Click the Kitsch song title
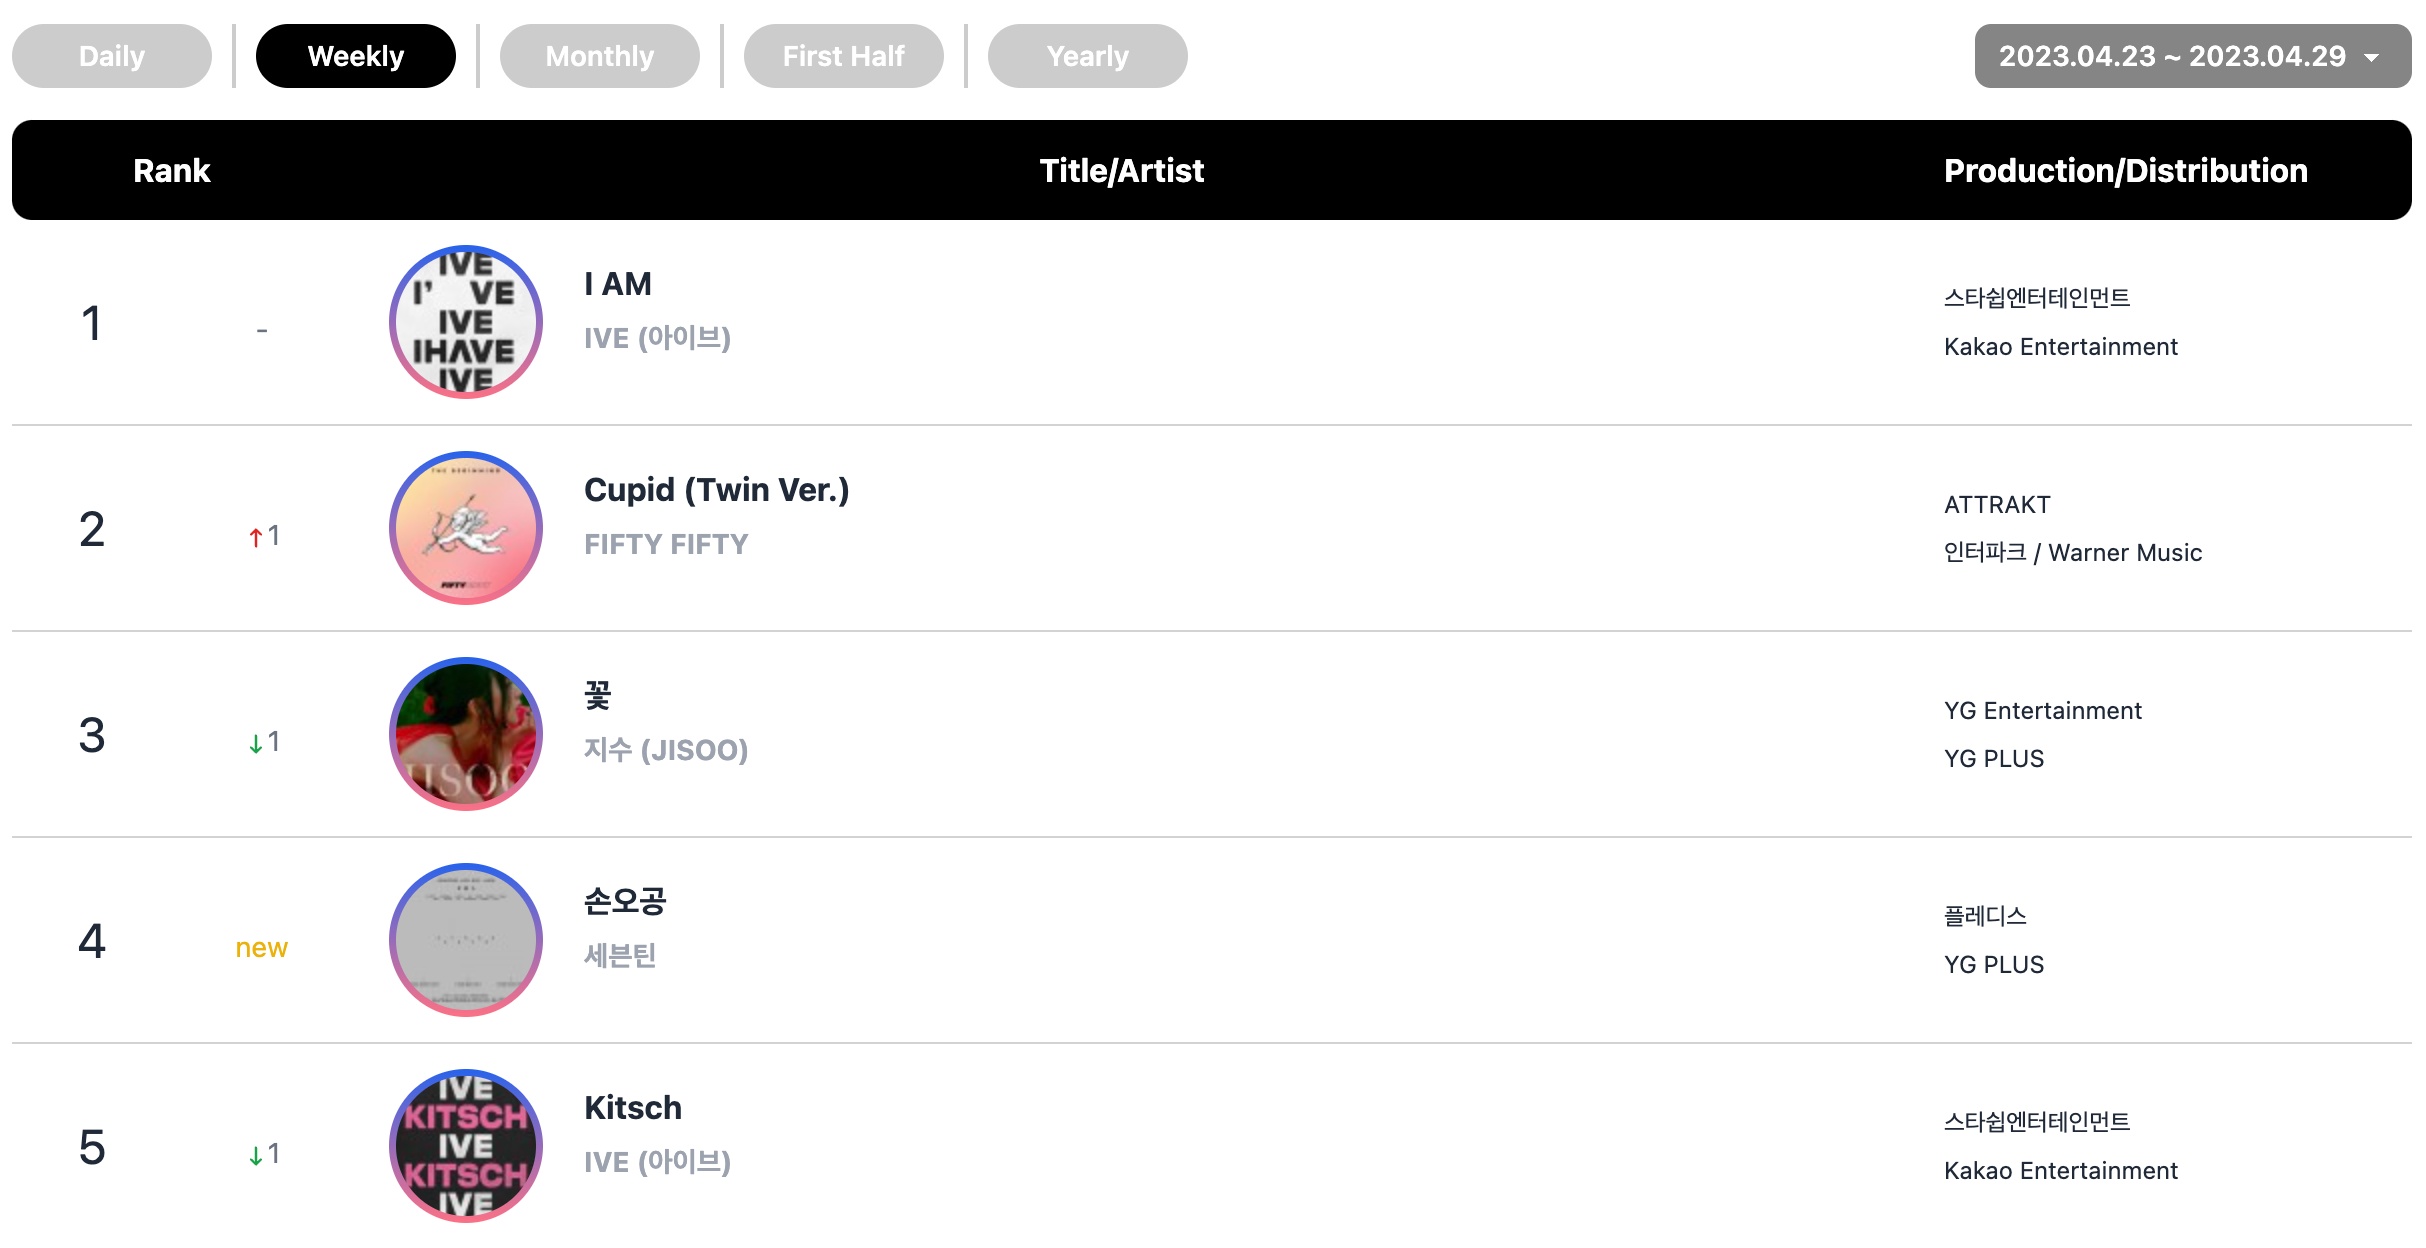The width and height of the screenshot is (2426, 1248). tap(633, 1108)
